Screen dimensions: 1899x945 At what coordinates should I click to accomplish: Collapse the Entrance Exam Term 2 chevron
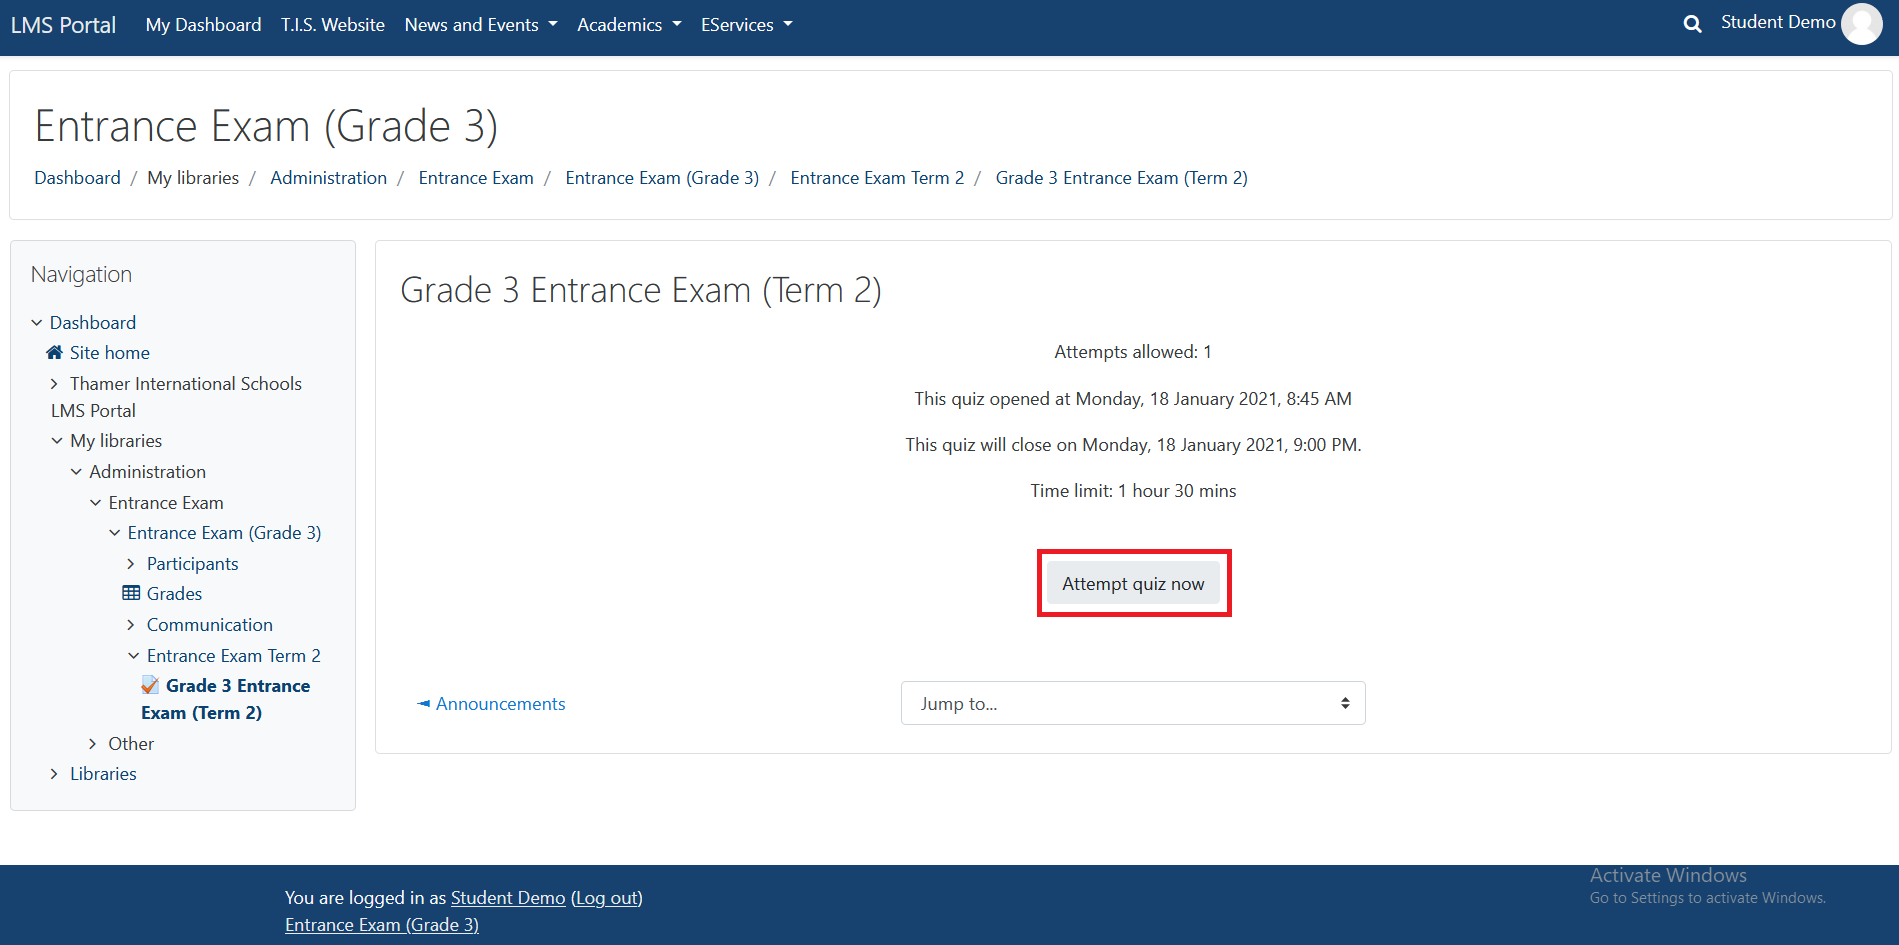[x=133, y=655]
